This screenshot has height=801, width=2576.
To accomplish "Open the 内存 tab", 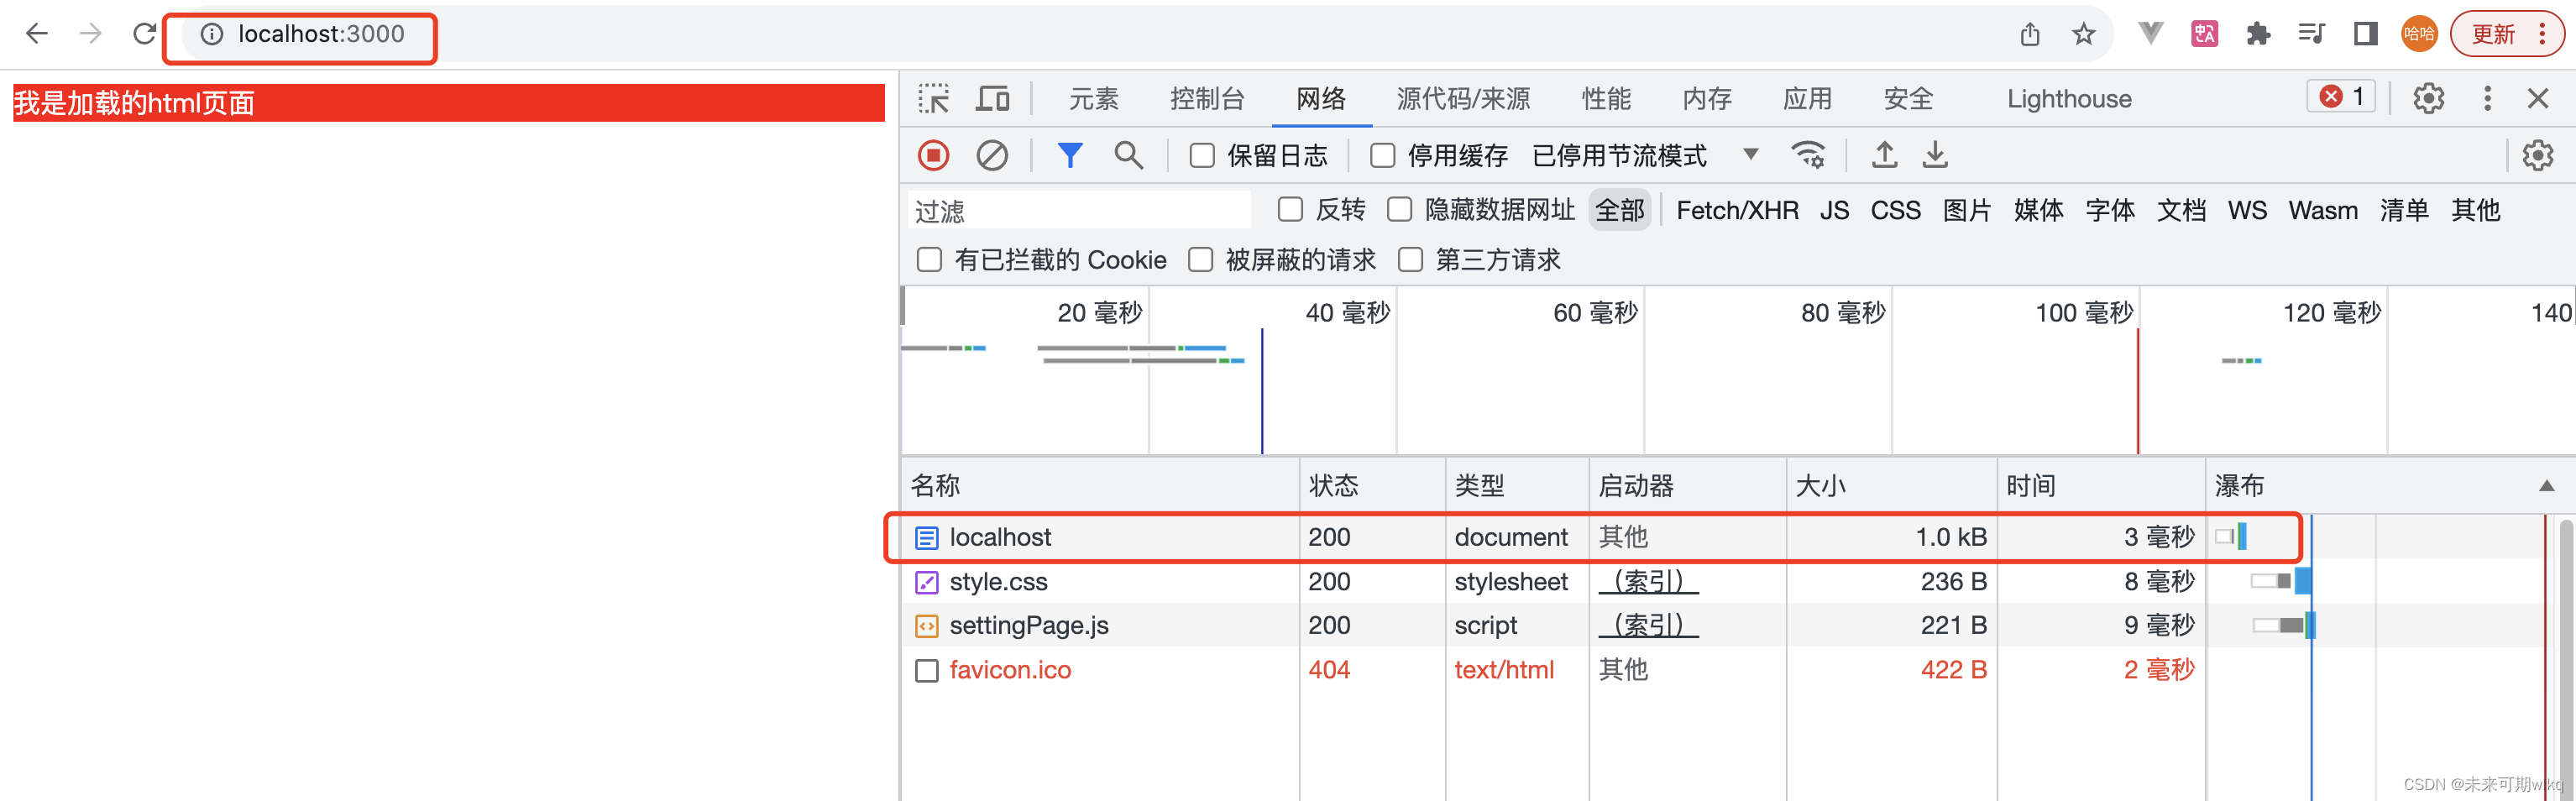I will [1707, 99].
